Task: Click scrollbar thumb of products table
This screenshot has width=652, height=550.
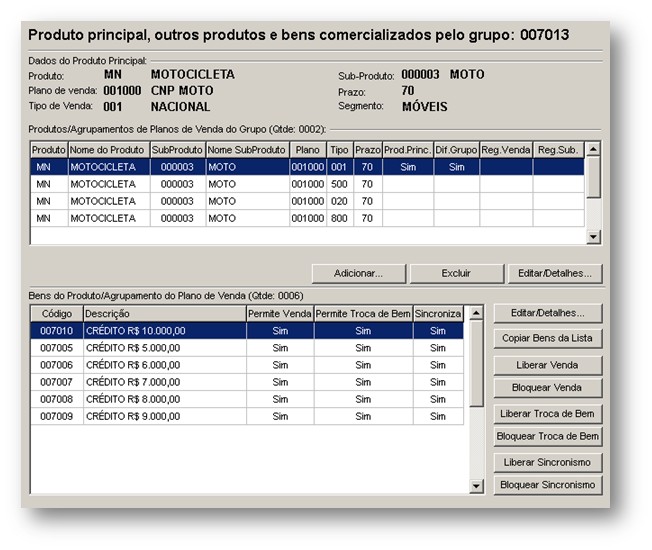Action: click(x=593, y=177)
